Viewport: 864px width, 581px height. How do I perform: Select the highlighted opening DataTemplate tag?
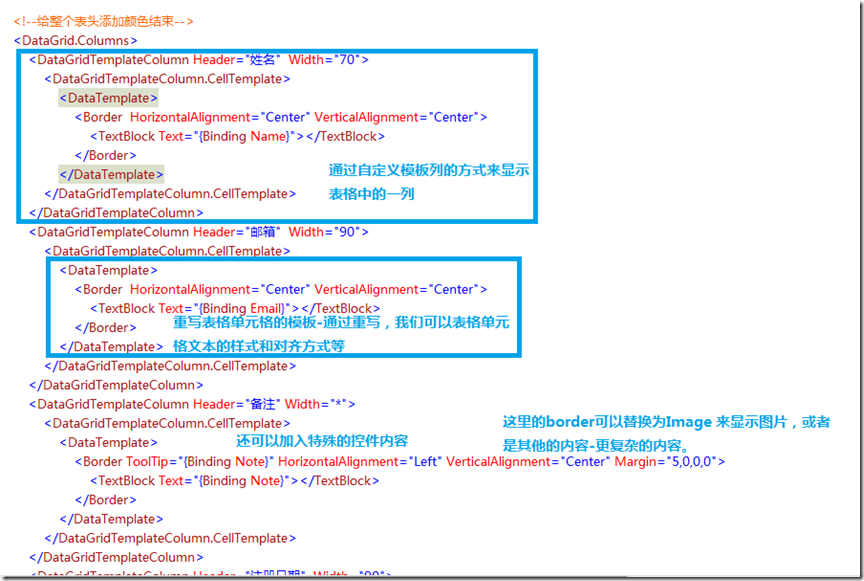(x=109, y=98)
